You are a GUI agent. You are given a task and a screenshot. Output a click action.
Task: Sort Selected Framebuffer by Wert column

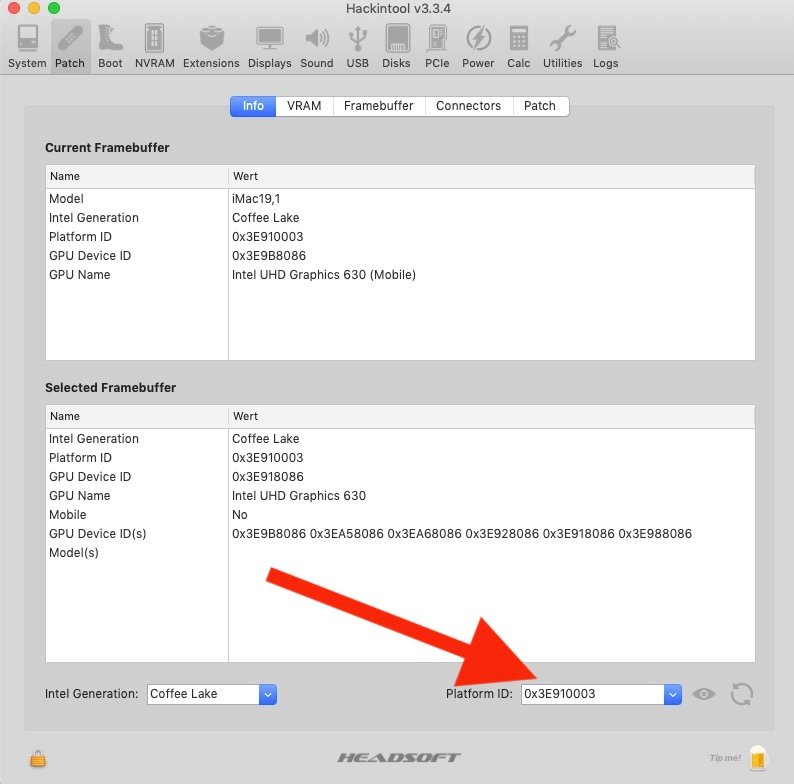[x=492, y=416]
